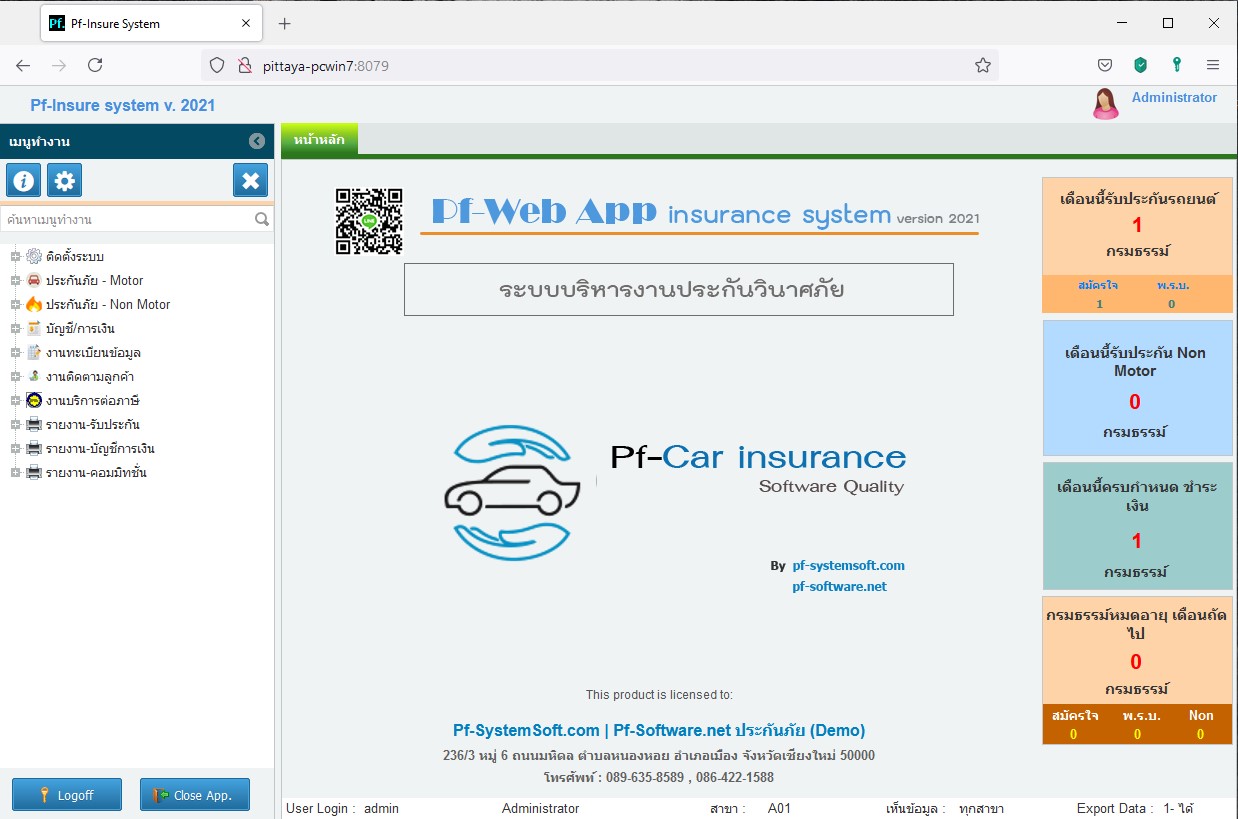1238x819 pixels.
Task: Expand the รายงาน-รับประกัน tree node
Action: point(15,425)
